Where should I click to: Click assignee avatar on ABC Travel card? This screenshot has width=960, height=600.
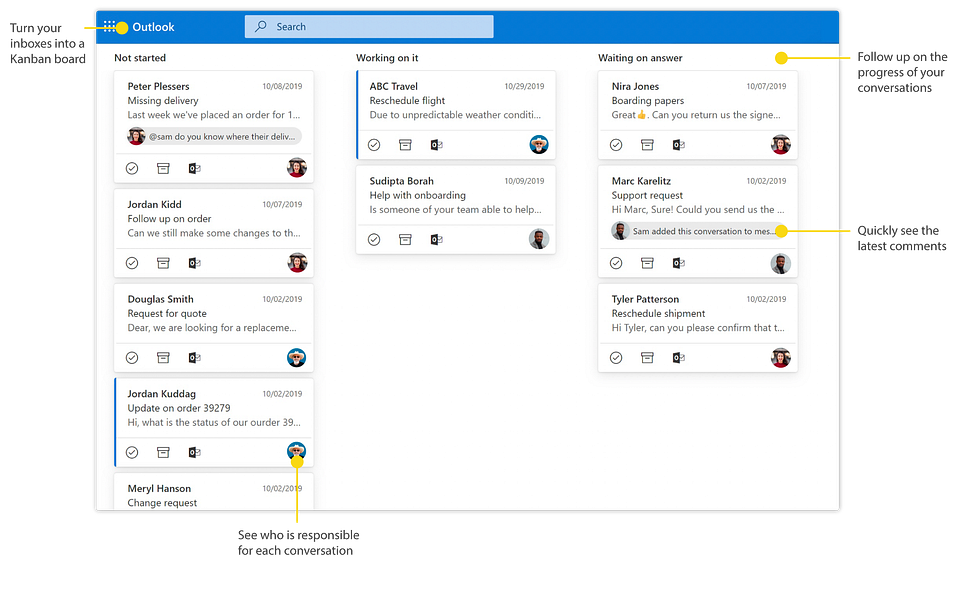[539, 144]
